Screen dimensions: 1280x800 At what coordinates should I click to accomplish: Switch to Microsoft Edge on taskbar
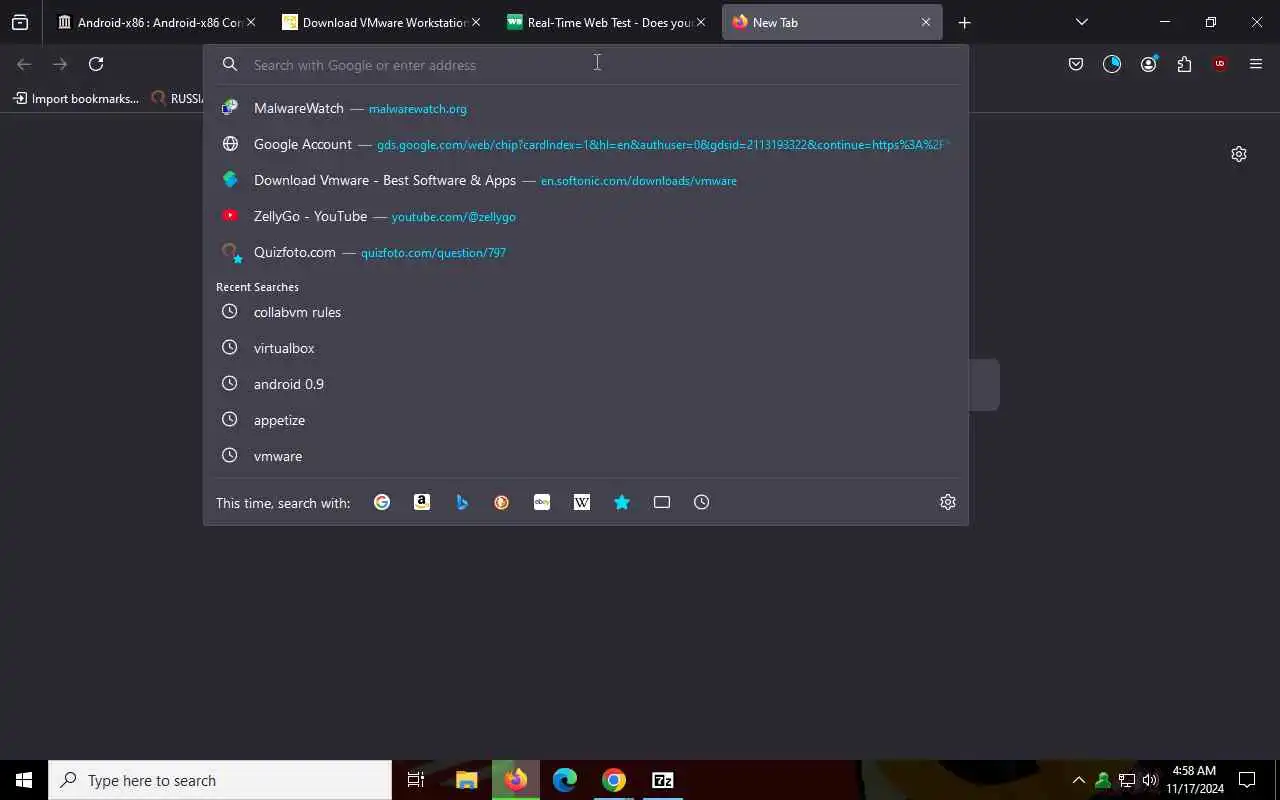pos(565,780)
